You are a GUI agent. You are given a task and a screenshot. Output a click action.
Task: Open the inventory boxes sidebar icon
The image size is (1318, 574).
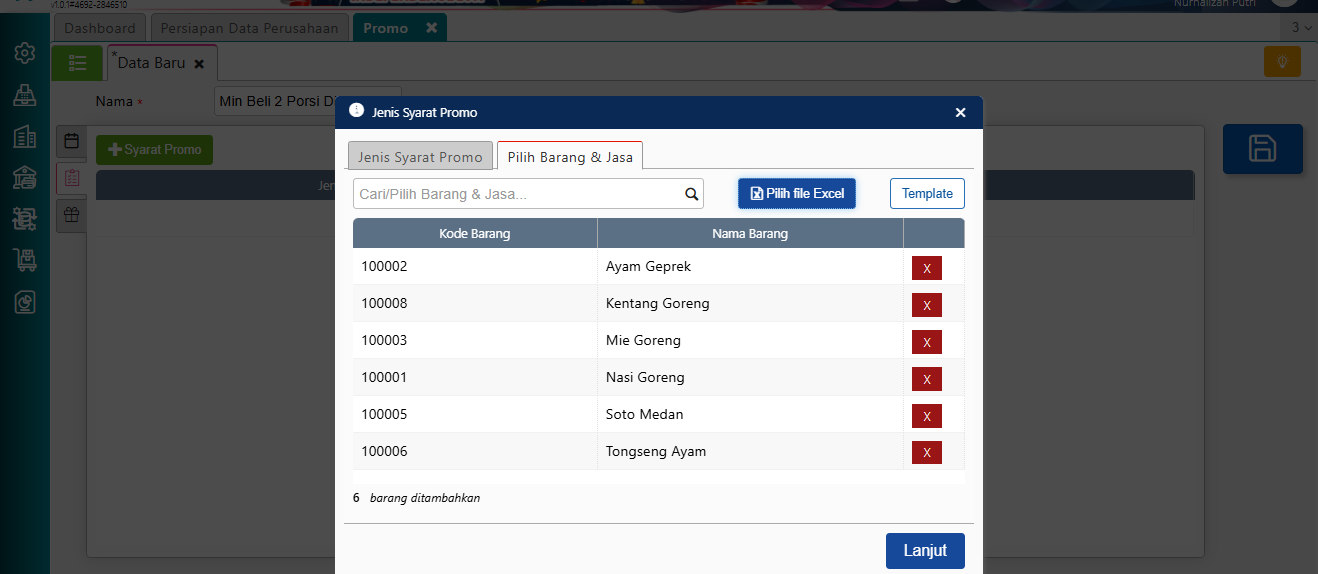pyautogui.click(x=25, y=219)
